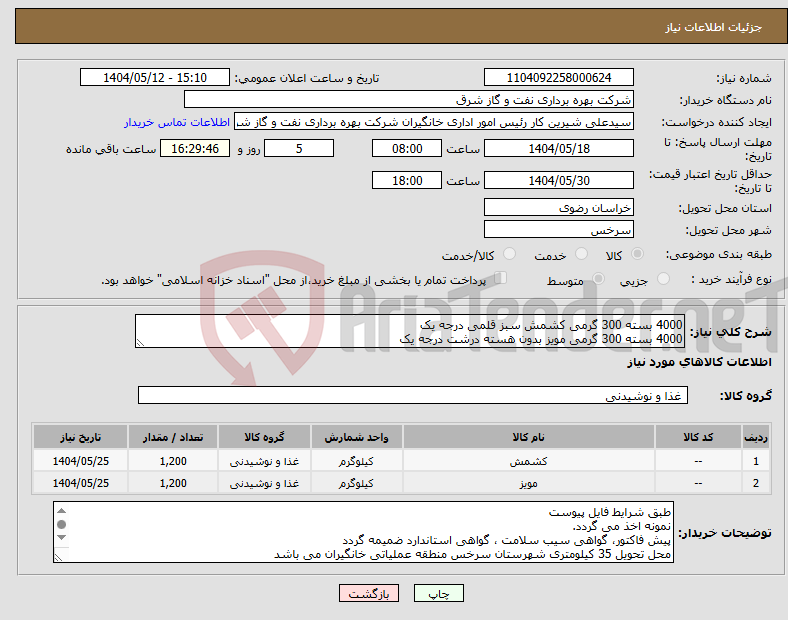Click the کشمش item name cell
Viewport: 788px width, 620px height.
529,461
